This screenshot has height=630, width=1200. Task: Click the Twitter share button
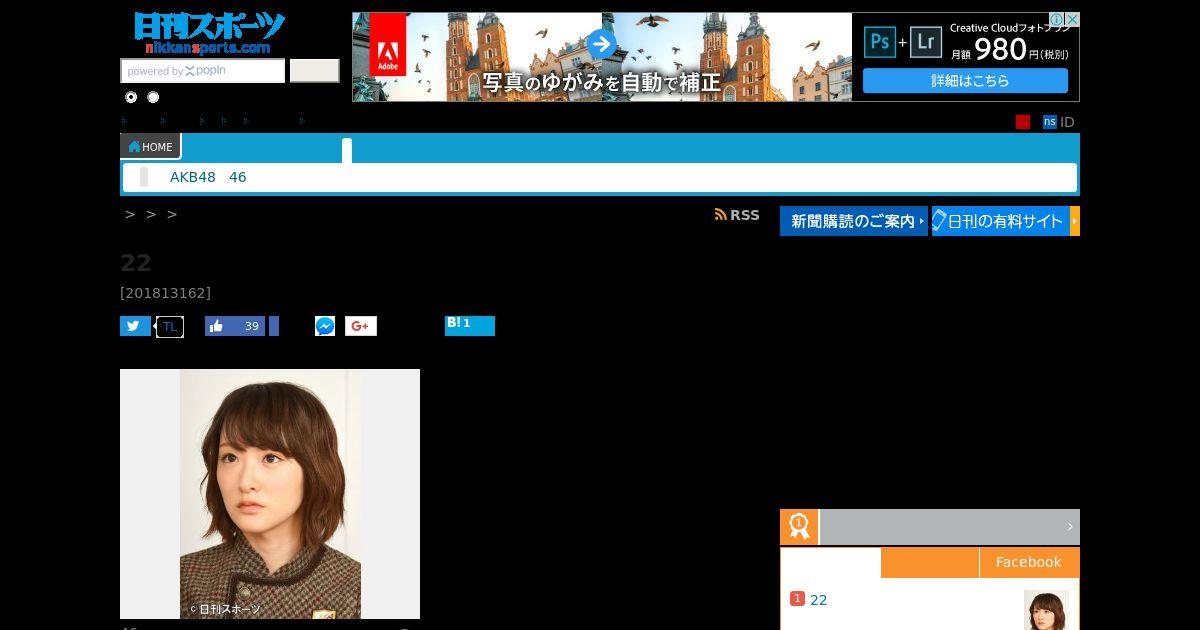click(x=135, y=326)
